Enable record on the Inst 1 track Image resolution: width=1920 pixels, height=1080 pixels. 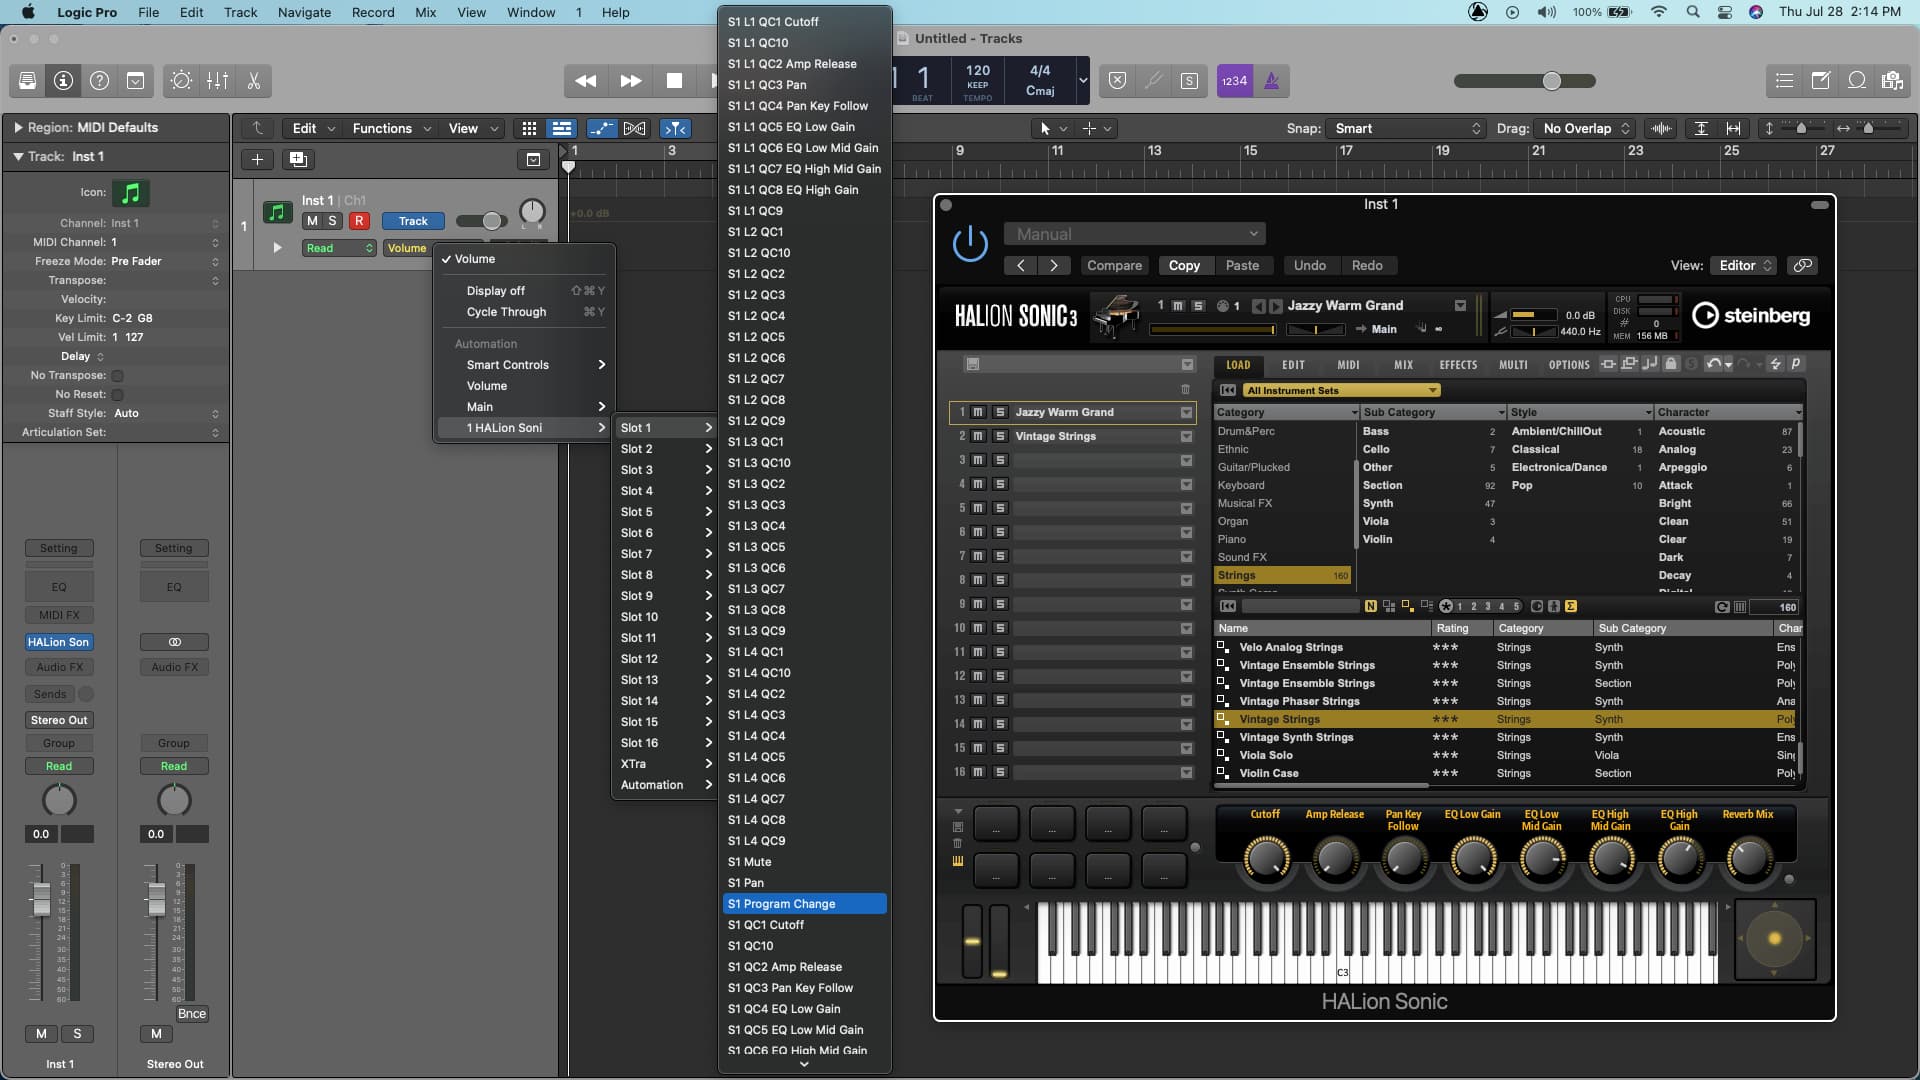pos(358,221)
